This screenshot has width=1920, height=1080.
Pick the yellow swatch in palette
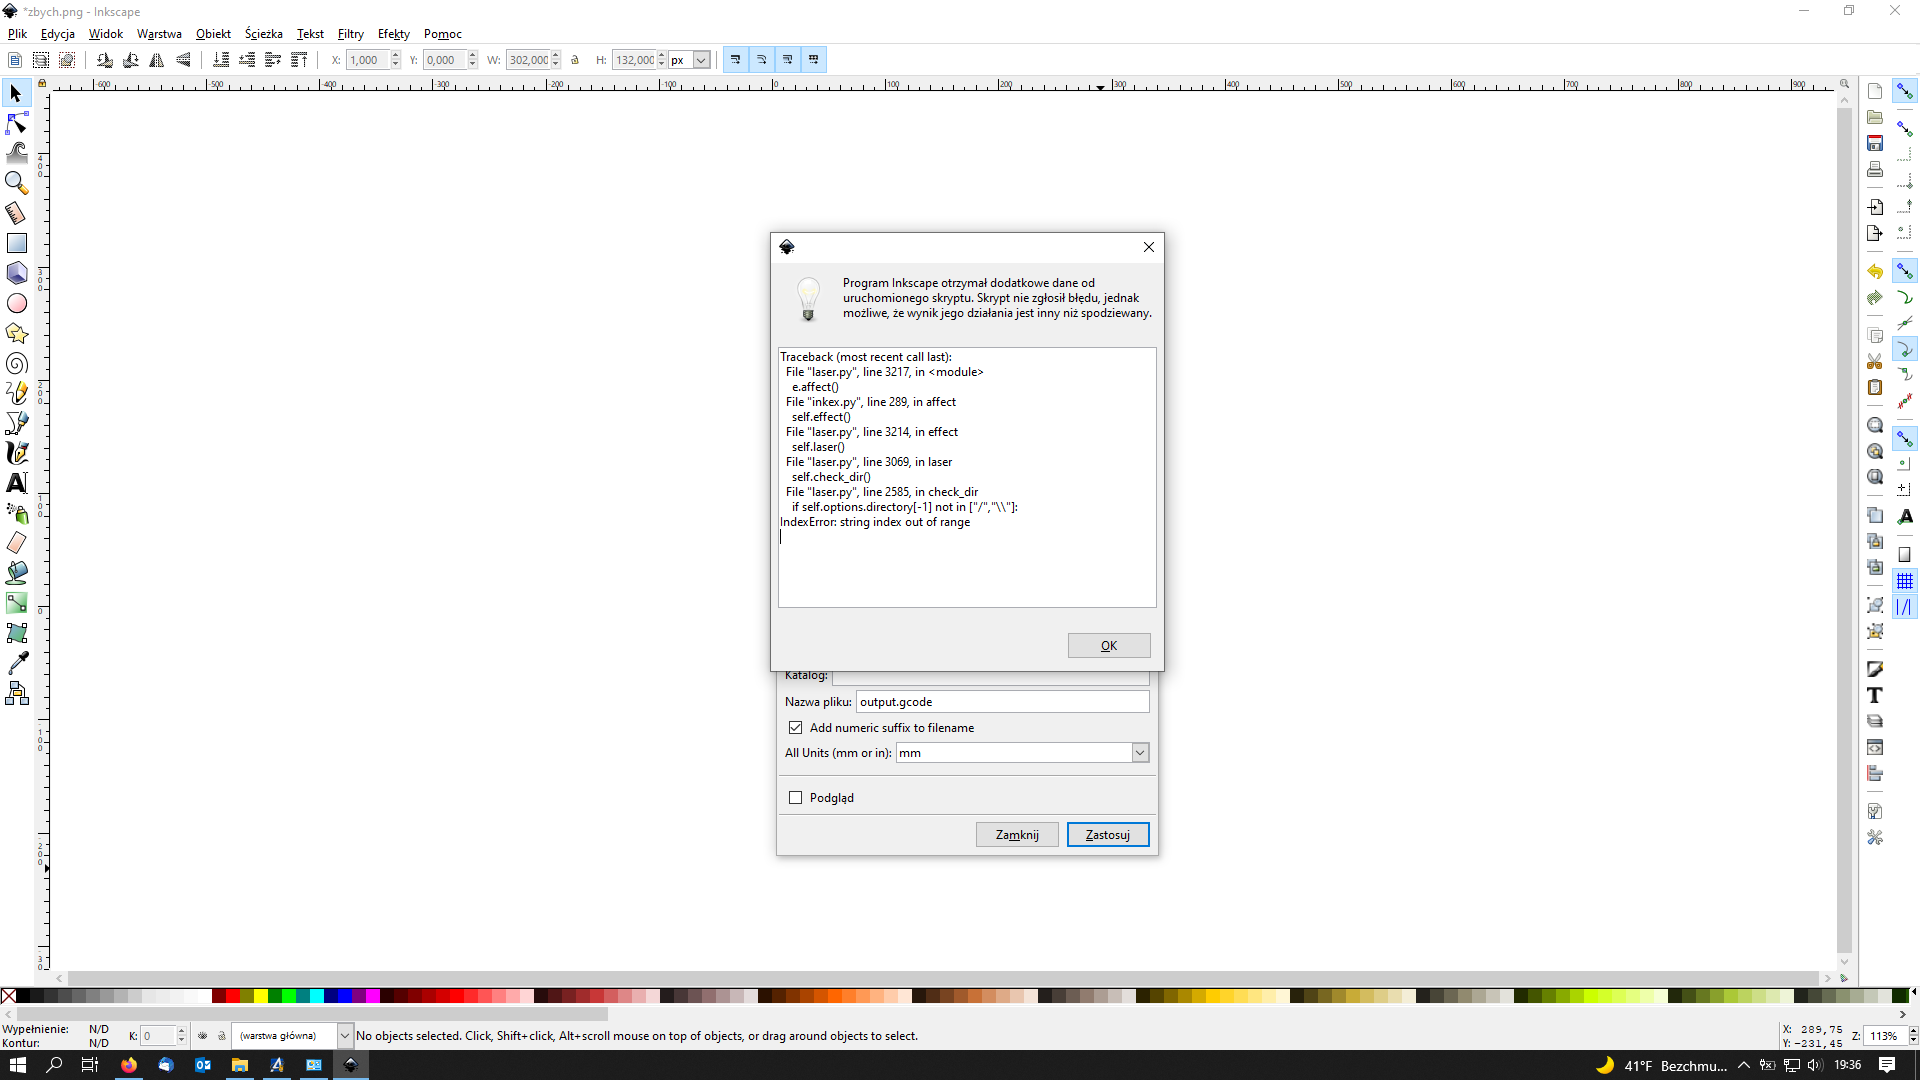click(x=260, y=996)
